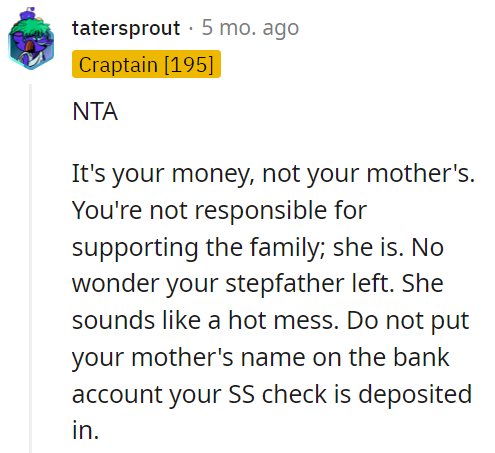Click the dot separator after the username
495x453 pixels.
(x=191, y=28)
